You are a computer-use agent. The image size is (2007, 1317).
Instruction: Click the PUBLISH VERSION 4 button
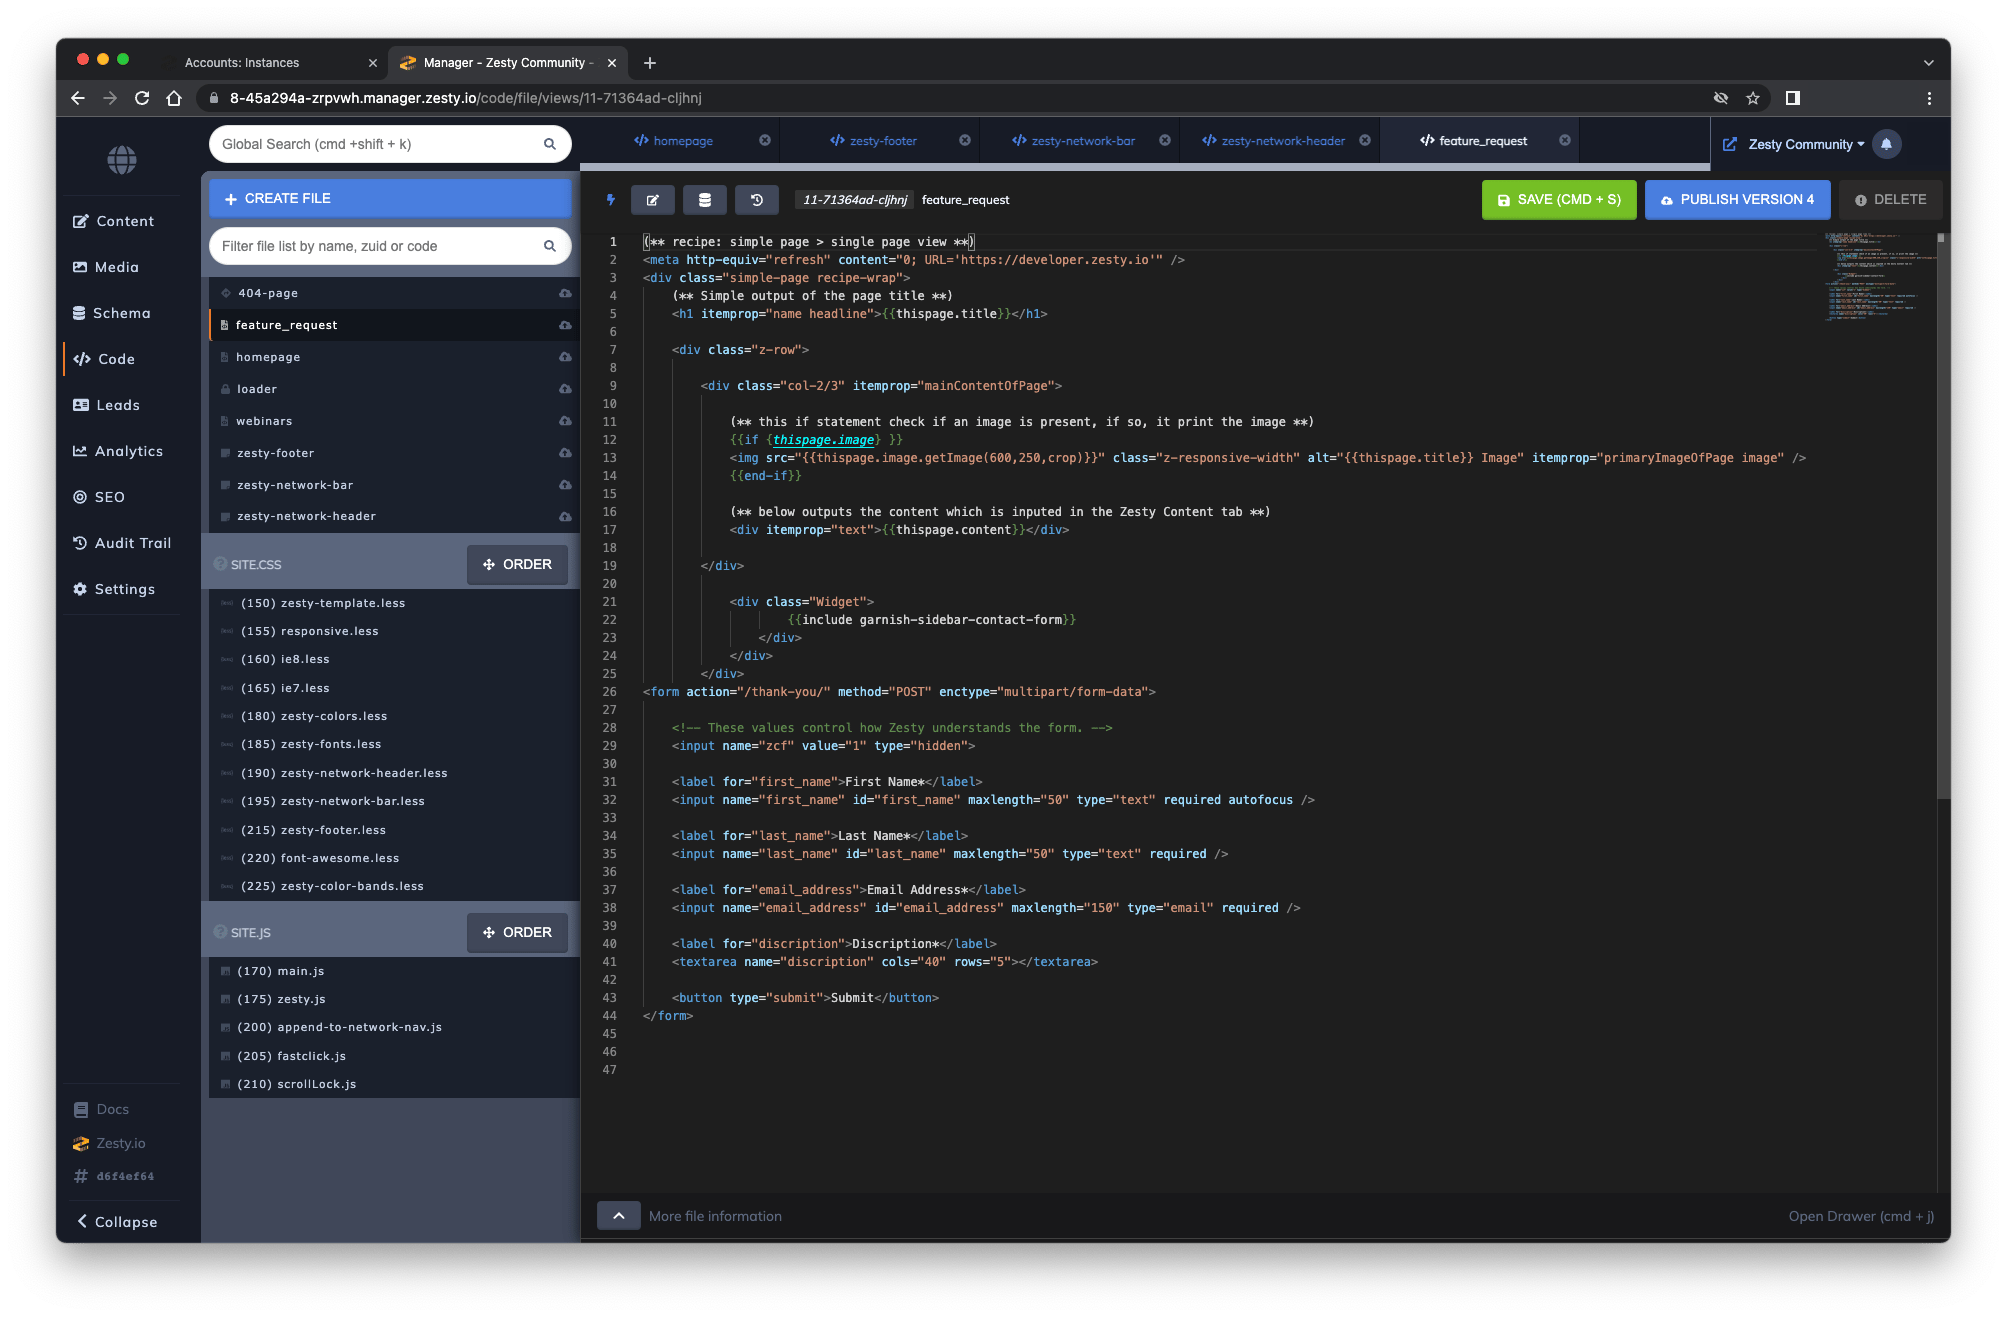[1737, 199]
